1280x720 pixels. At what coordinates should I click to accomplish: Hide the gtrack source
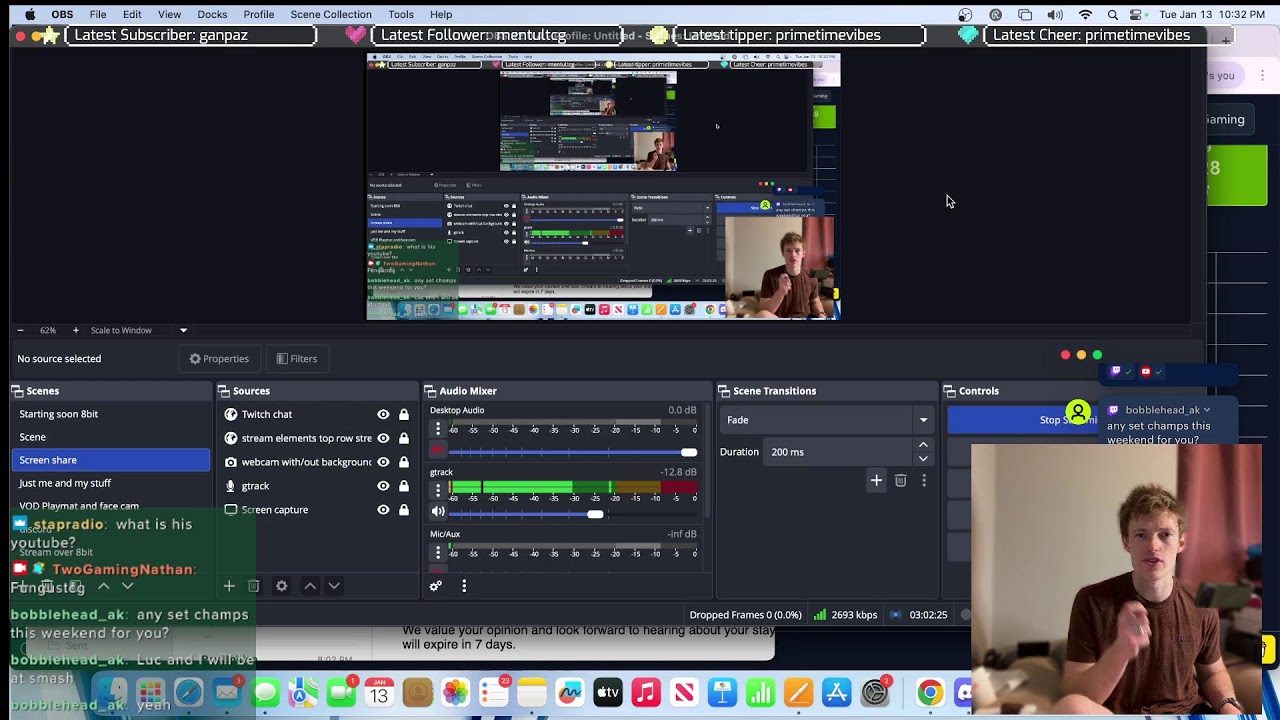coord(383,486)
